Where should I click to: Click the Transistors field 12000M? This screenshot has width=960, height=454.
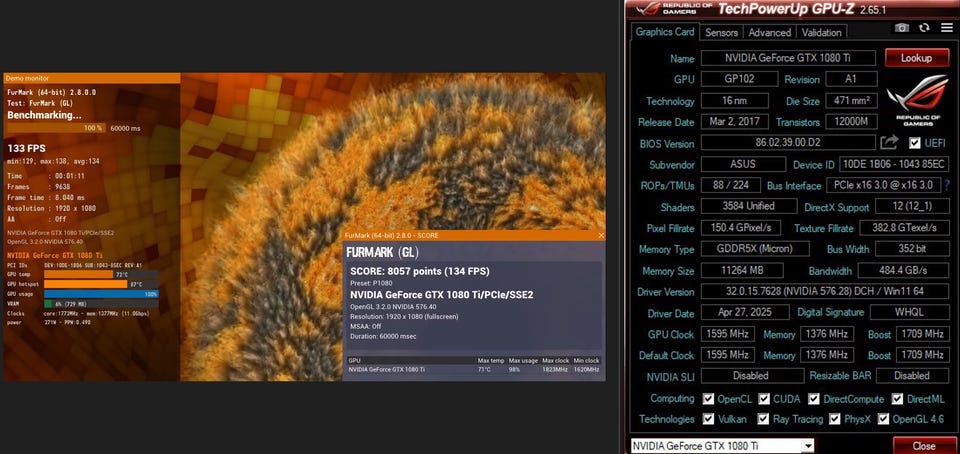click(x=851, y=122)
